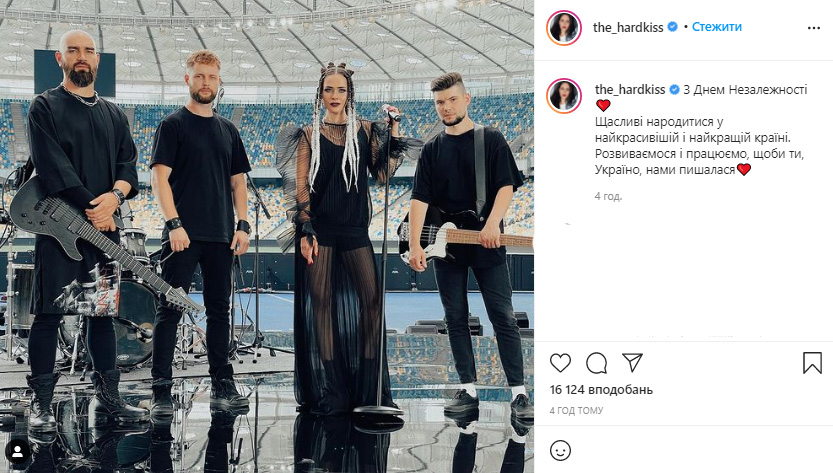Viewport: 833px width, 473px height.
Task: Click the 4 год. caption time label
Action: (x=608, y=196)
